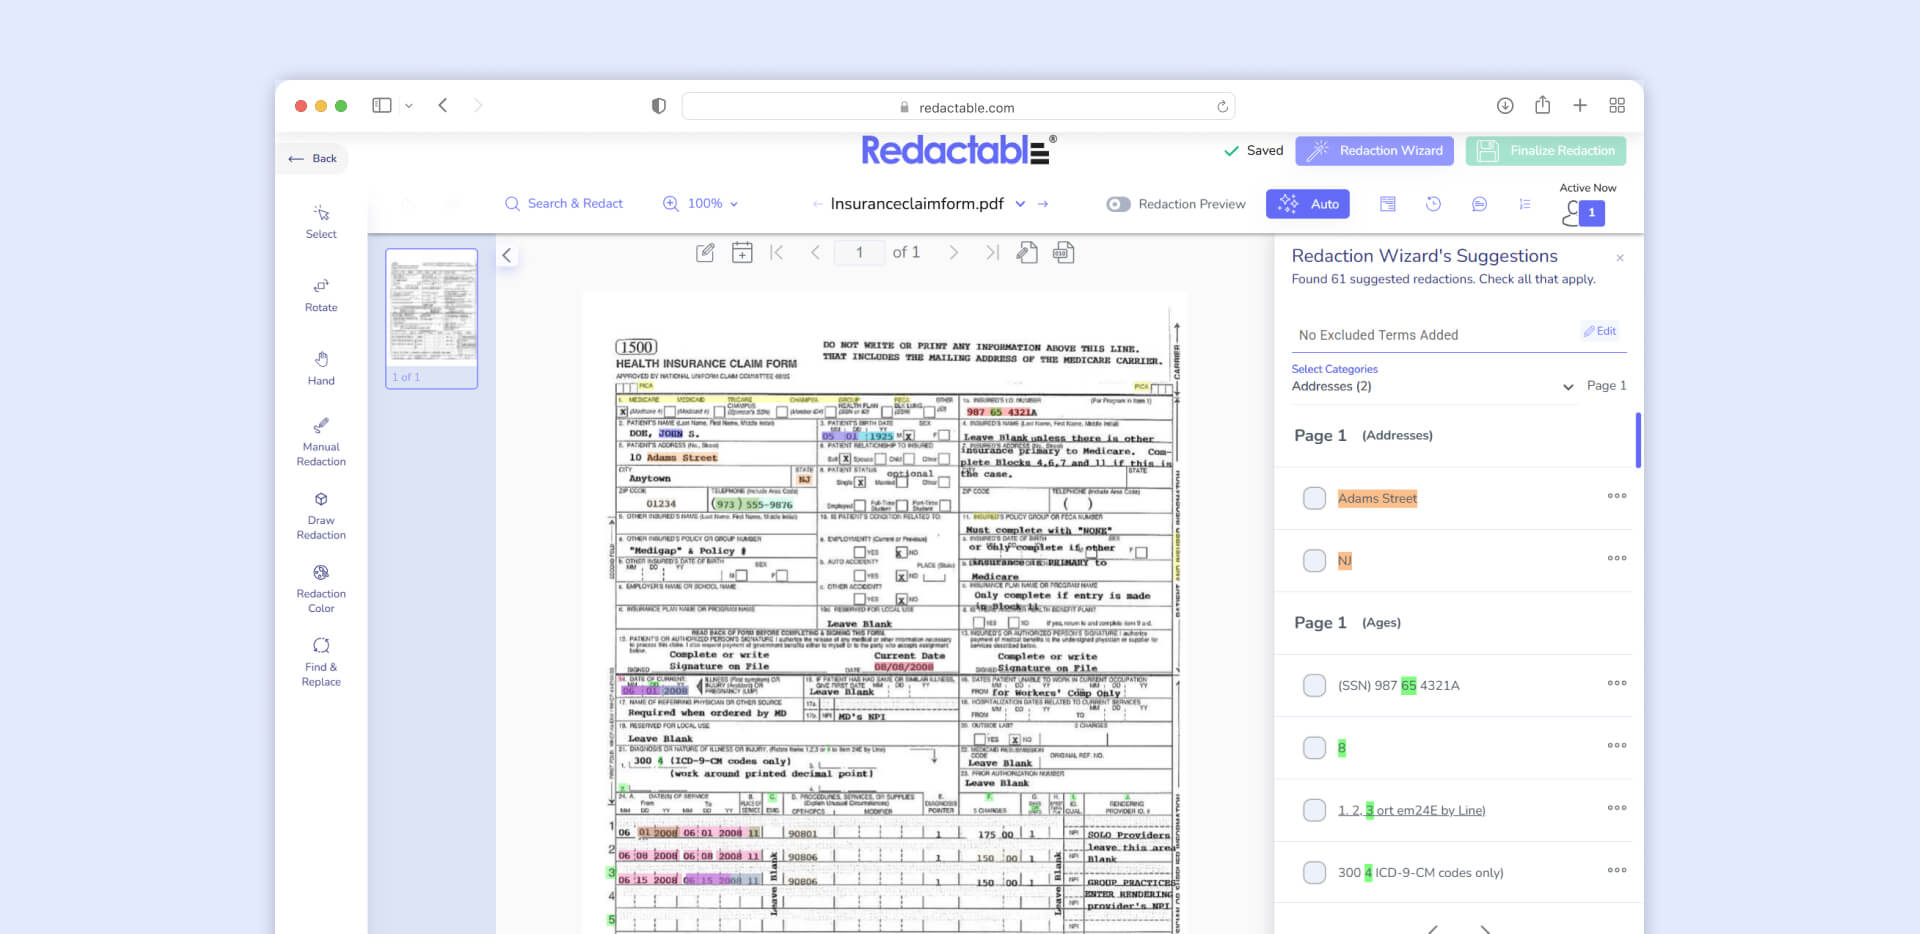Click the document pen icon in page toolbar
The height and width of the screenshot is (934, 1920).
[x=1027, y=253]
